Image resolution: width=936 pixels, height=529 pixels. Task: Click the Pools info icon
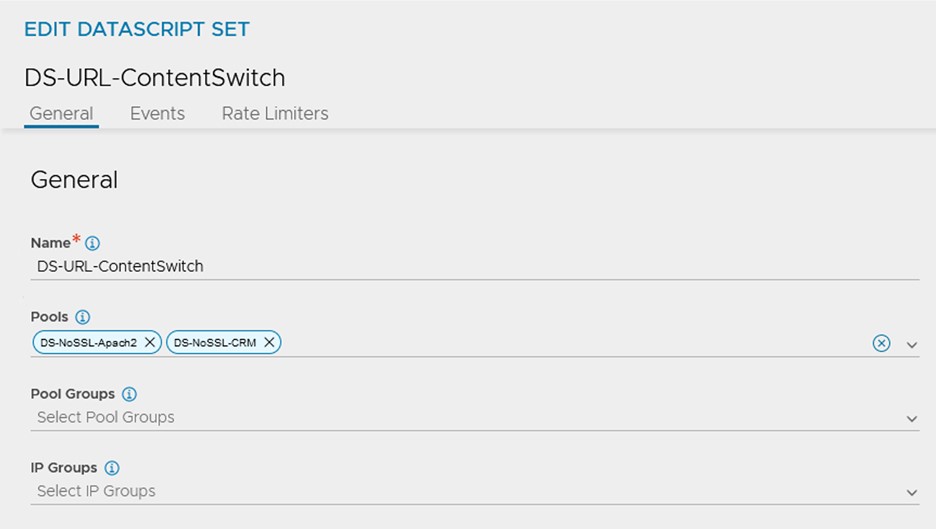coord(83,317)
